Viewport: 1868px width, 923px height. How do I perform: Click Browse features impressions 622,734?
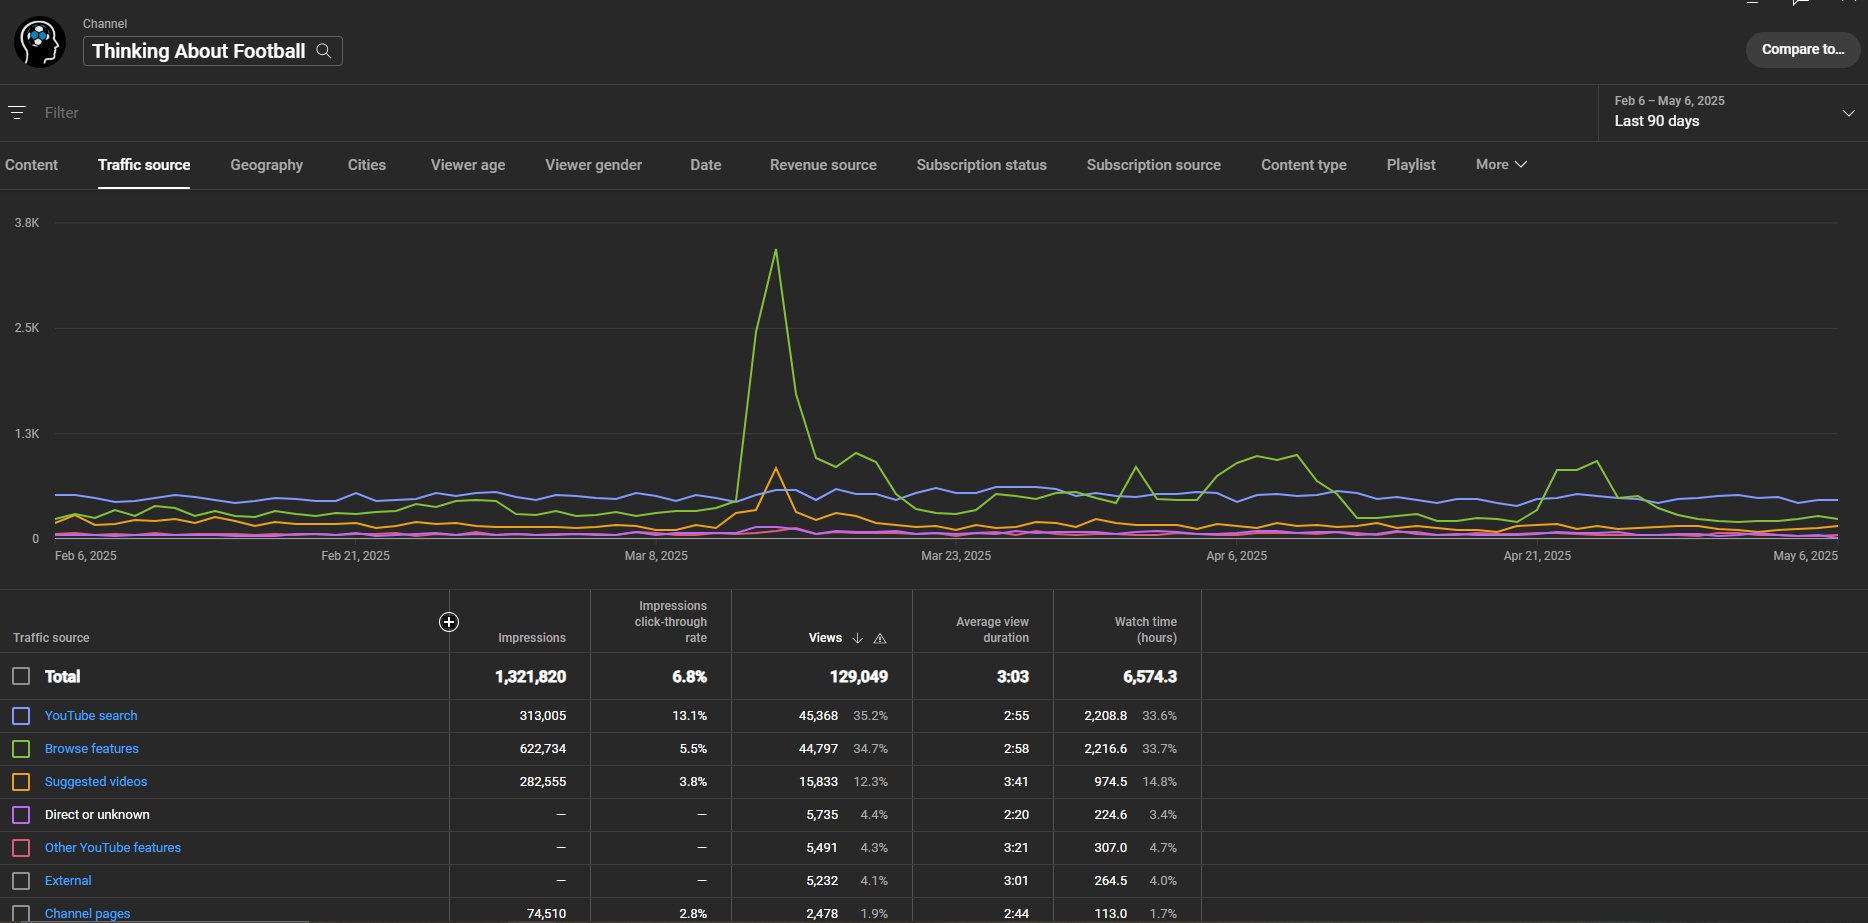(543, 749)
